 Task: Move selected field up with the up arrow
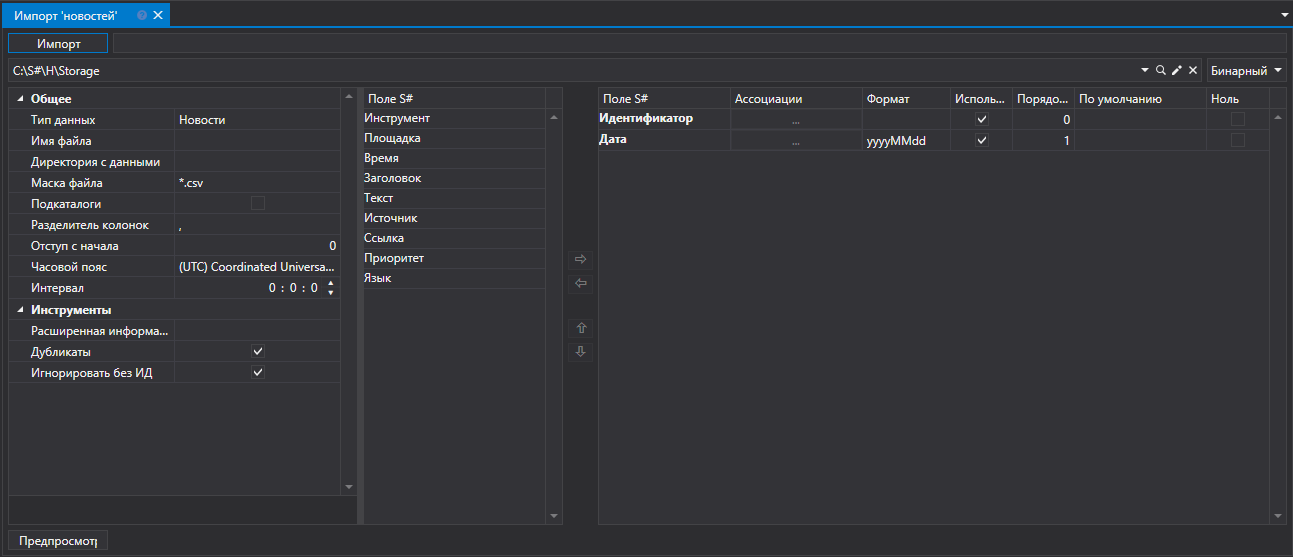pyautogui.click(x=581, y=328)
